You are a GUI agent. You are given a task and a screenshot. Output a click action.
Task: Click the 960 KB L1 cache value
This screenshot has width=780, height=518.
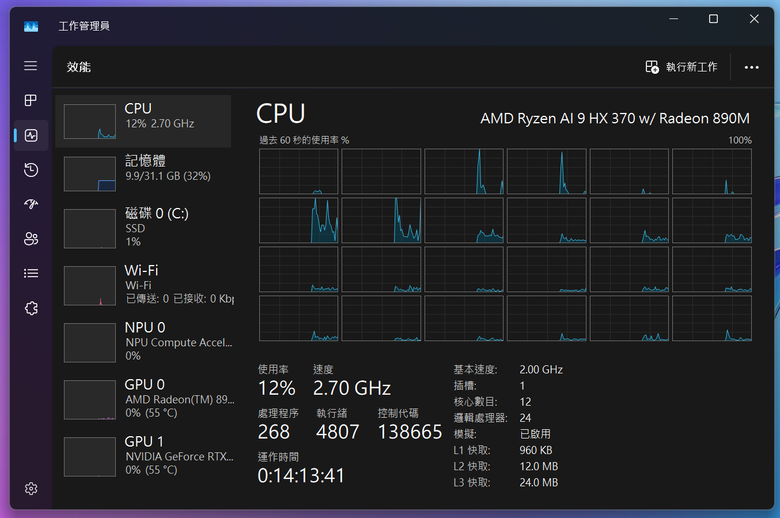point(536,450)
